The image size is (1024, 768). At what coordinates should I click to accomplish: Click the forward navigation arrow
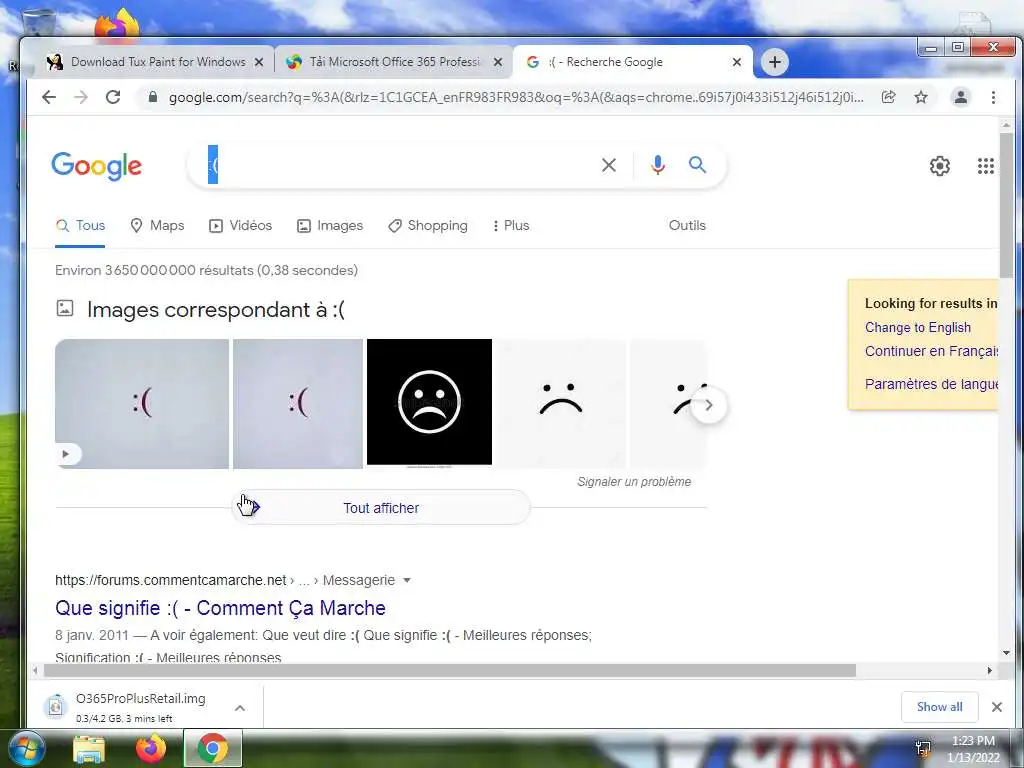point(80,97)
